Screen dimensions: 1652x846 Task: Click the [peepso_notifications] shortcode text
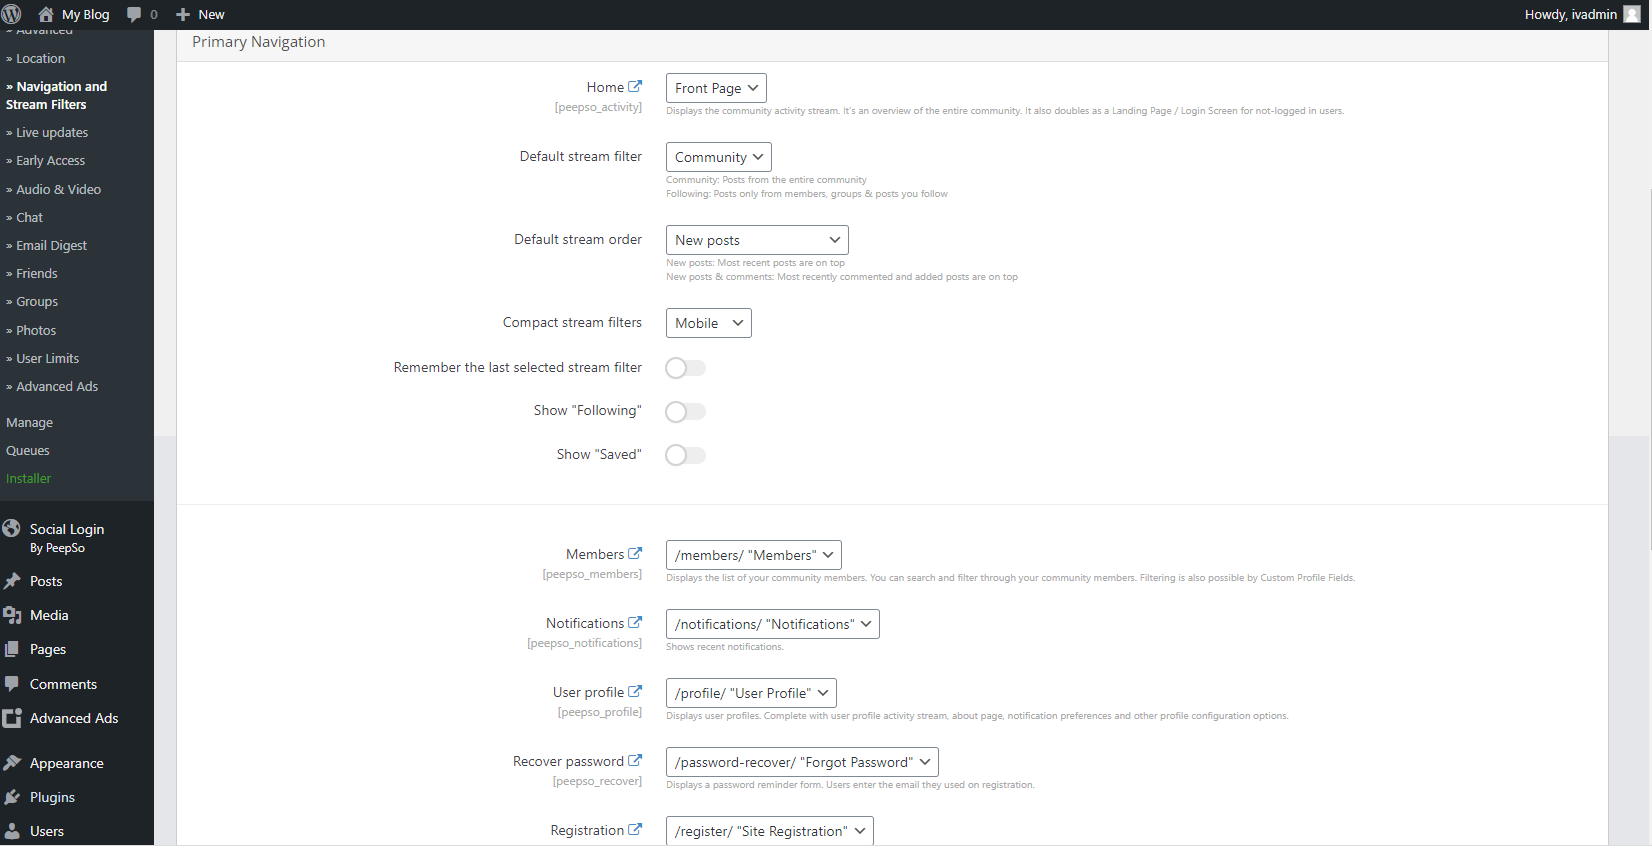(x=584, y=643)
